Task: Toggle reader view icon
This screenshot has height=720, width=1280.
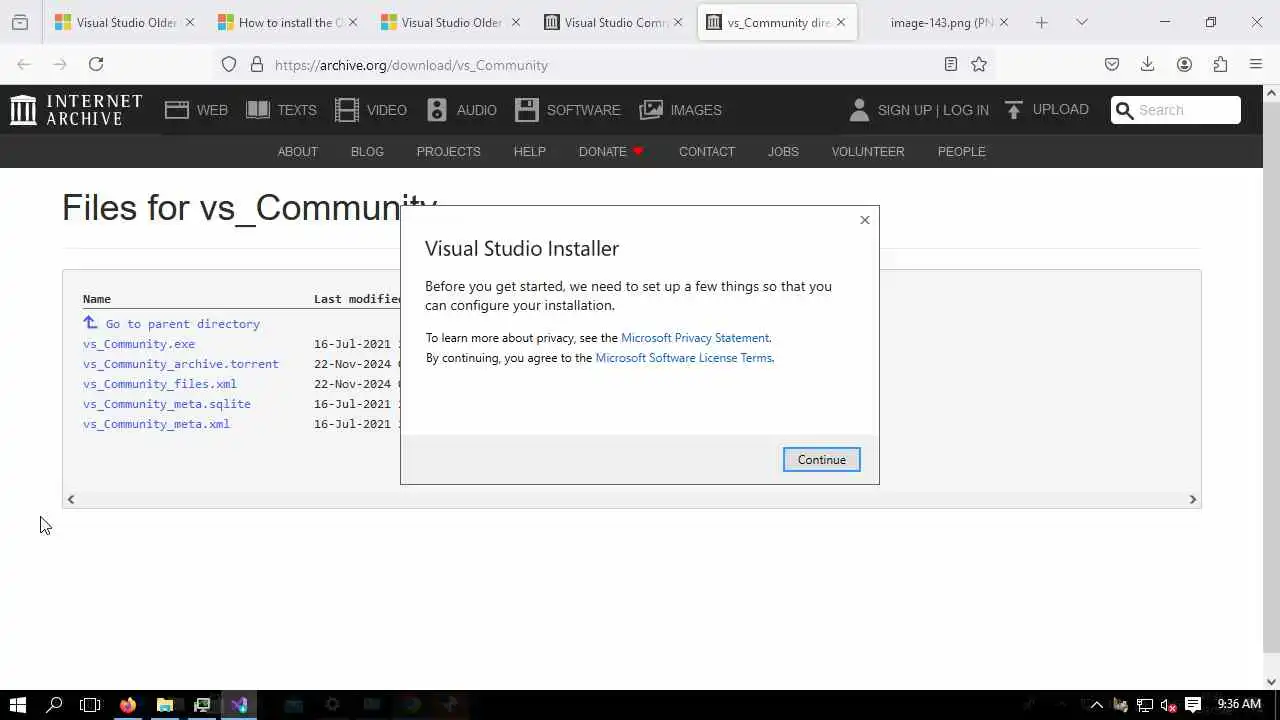Action: [x=951, y=64]
